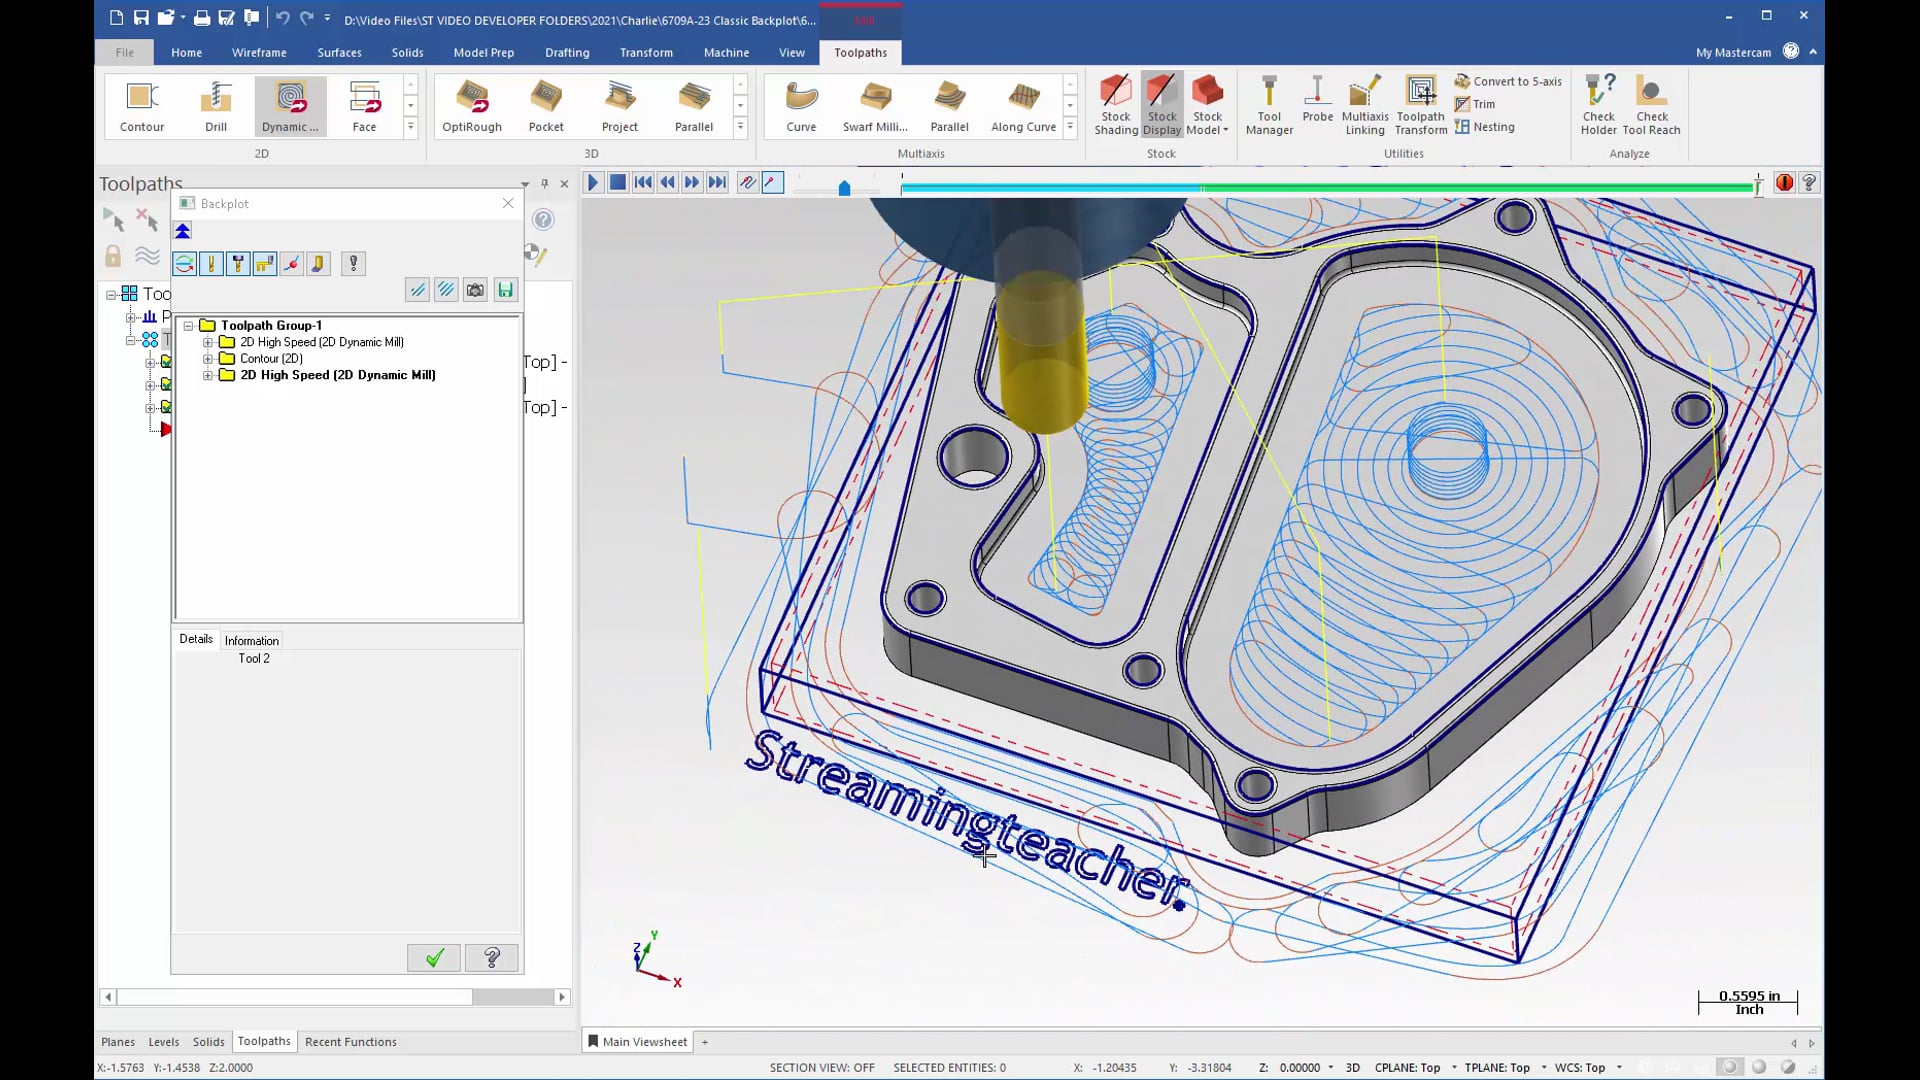The height and width of the screenshot is (1080, 1920).
Task: Choose the Along Curve toolpath
Action: (1023, 106)
